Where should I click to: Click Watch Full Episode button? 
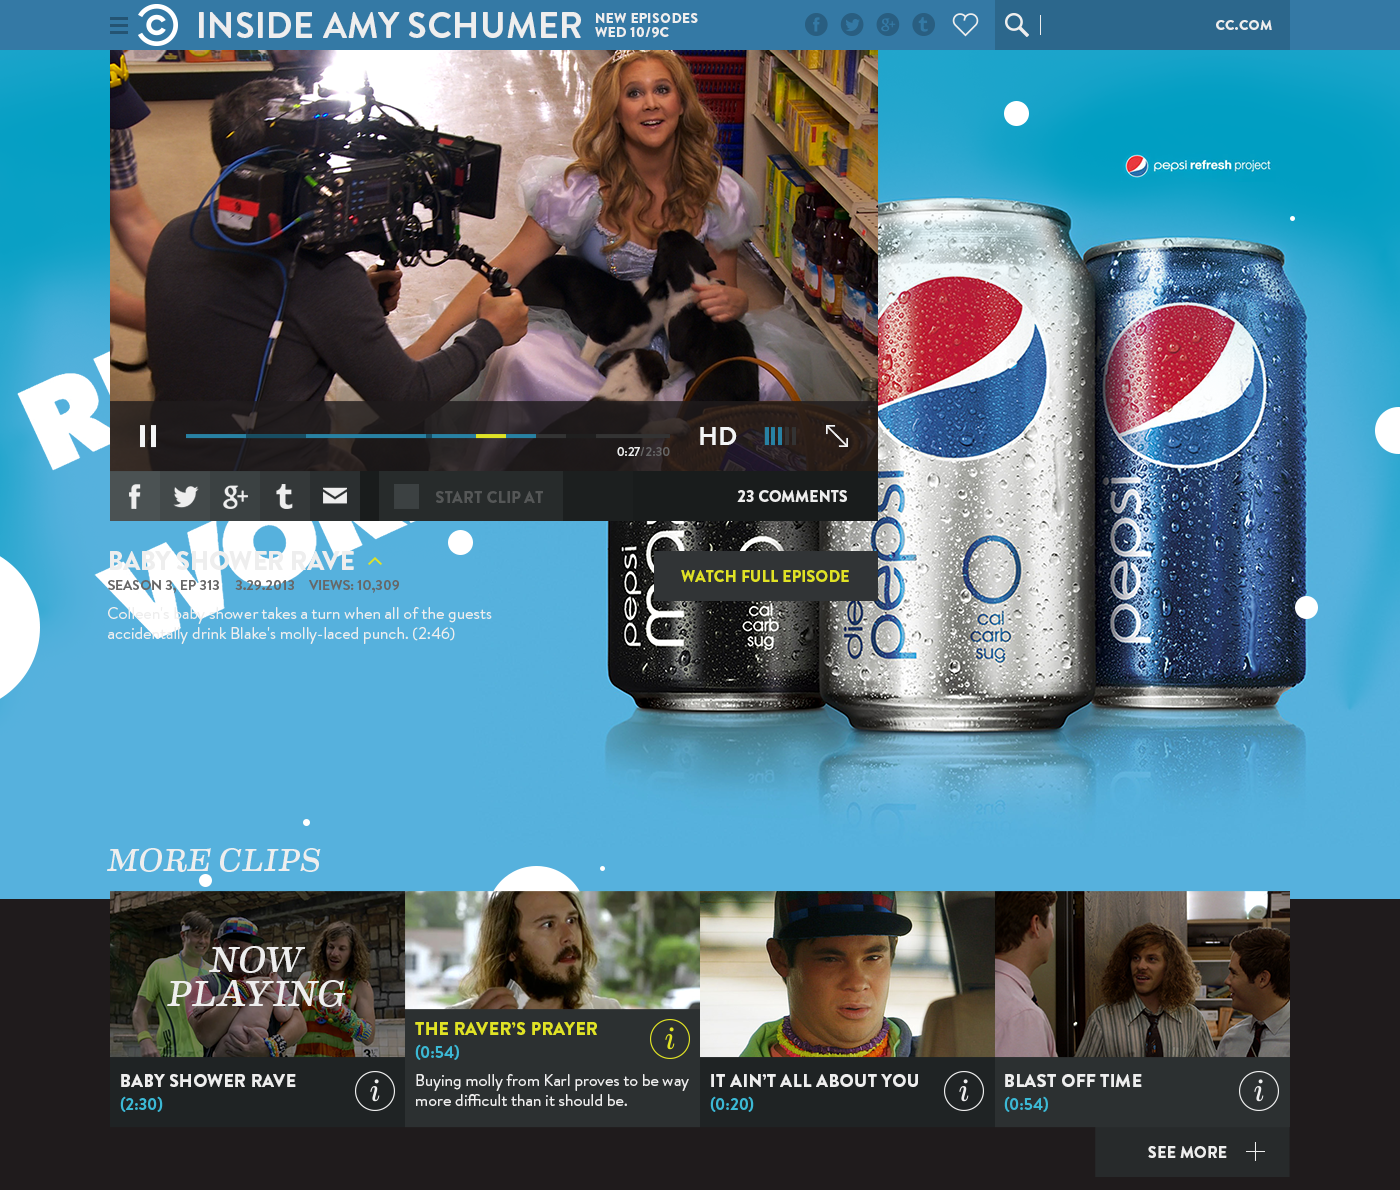[765, 576]
